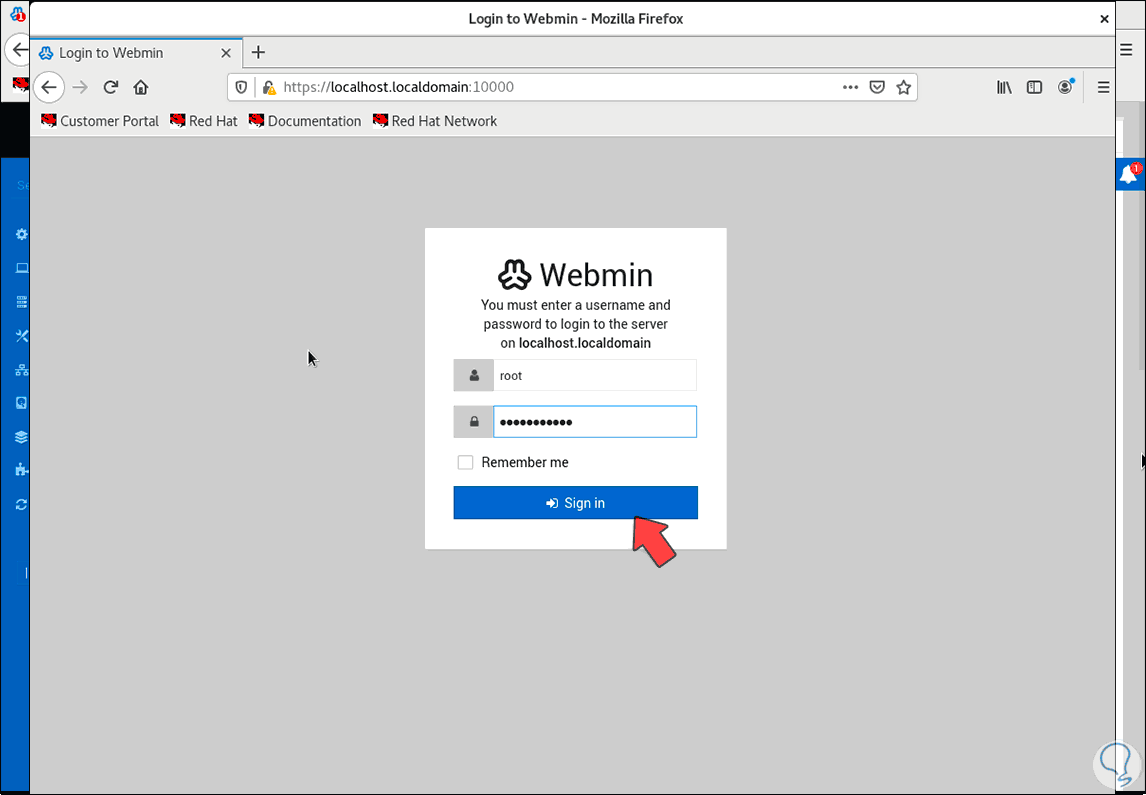Toggle the Firefox sidebar view
This screenshot has height=795, width=1146.
(x=1034, y=88)
